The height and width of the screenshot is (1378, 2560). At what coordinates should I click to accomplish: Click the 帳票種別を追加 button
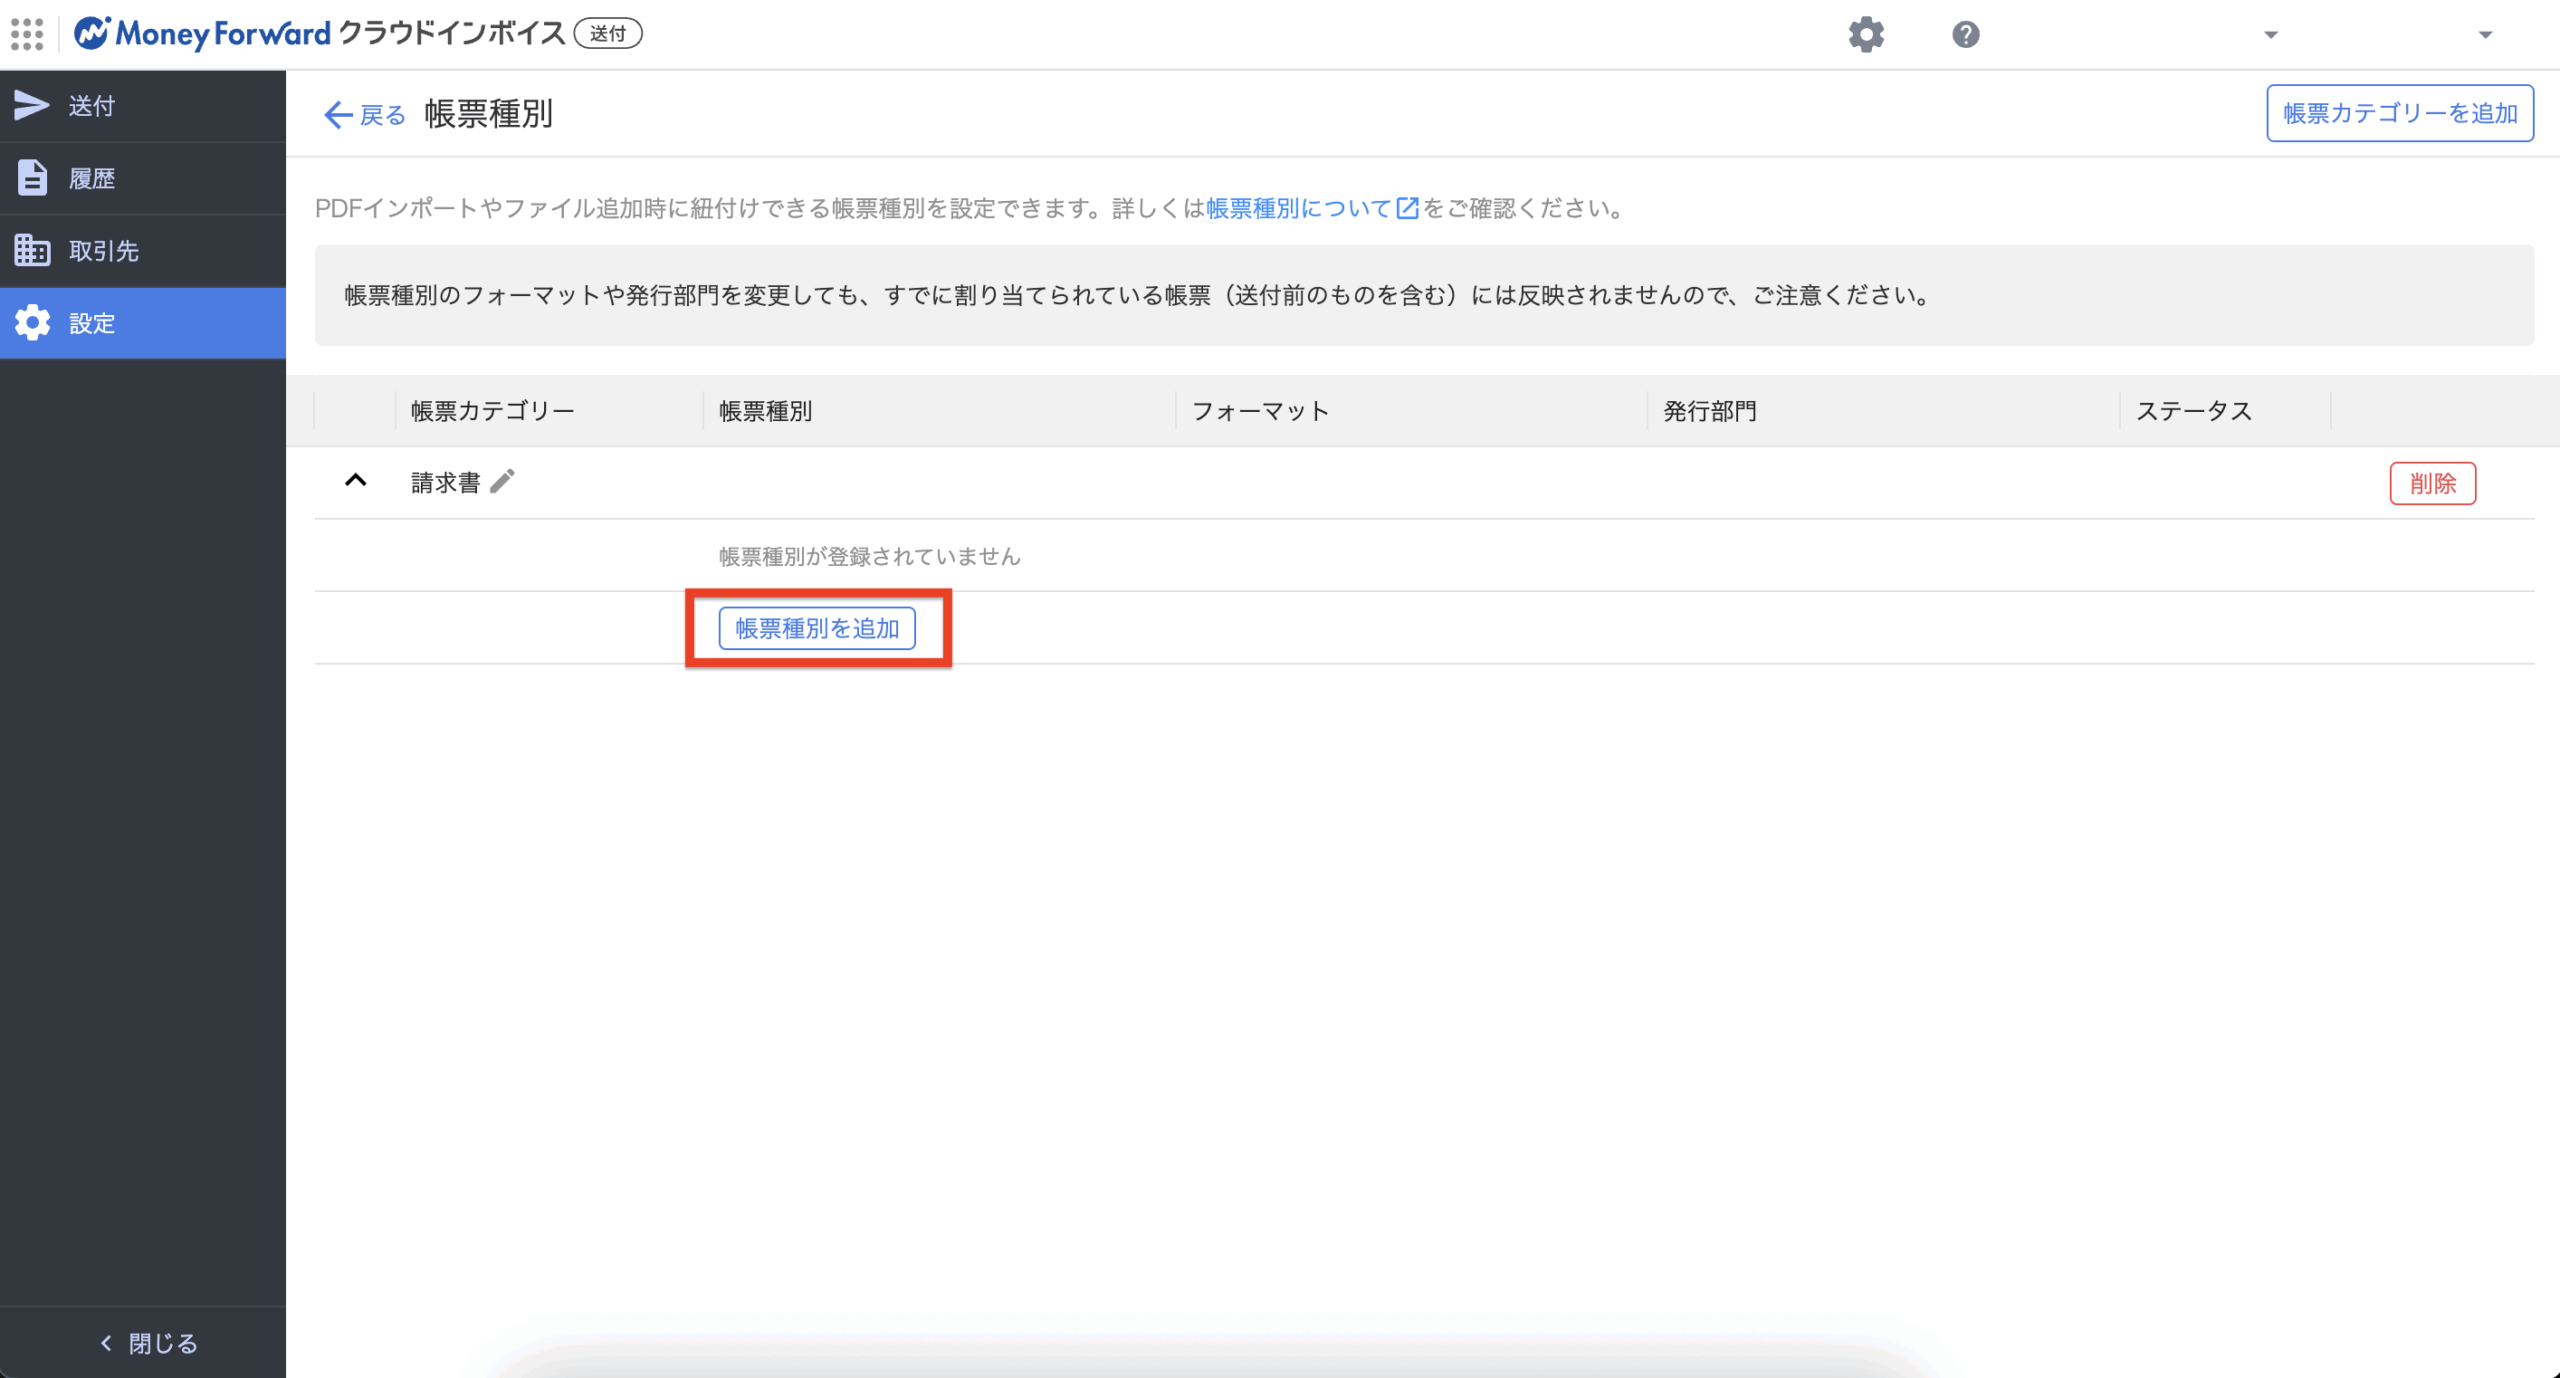click(817, 628)
